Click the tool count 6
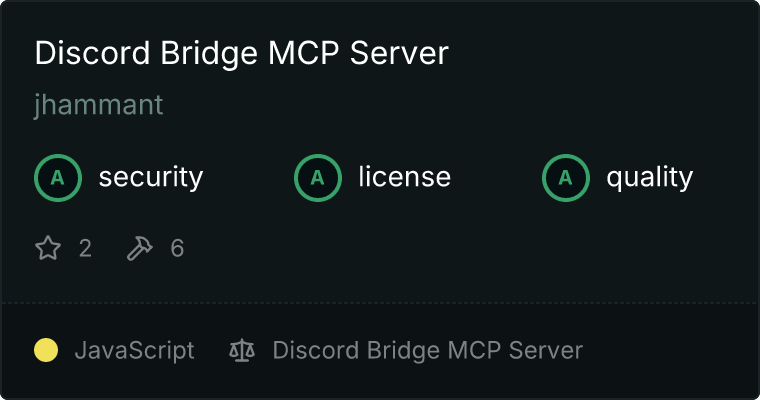Screen dimensions: 760x400 point(177,248)
